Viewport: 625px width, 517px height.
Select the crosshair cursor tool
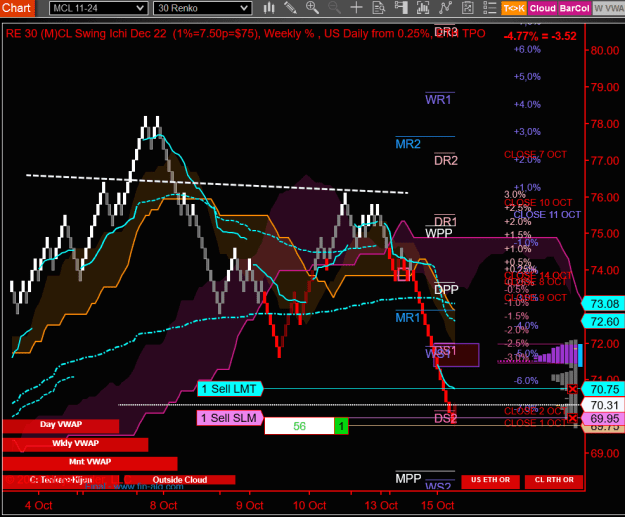pos(356,8)
